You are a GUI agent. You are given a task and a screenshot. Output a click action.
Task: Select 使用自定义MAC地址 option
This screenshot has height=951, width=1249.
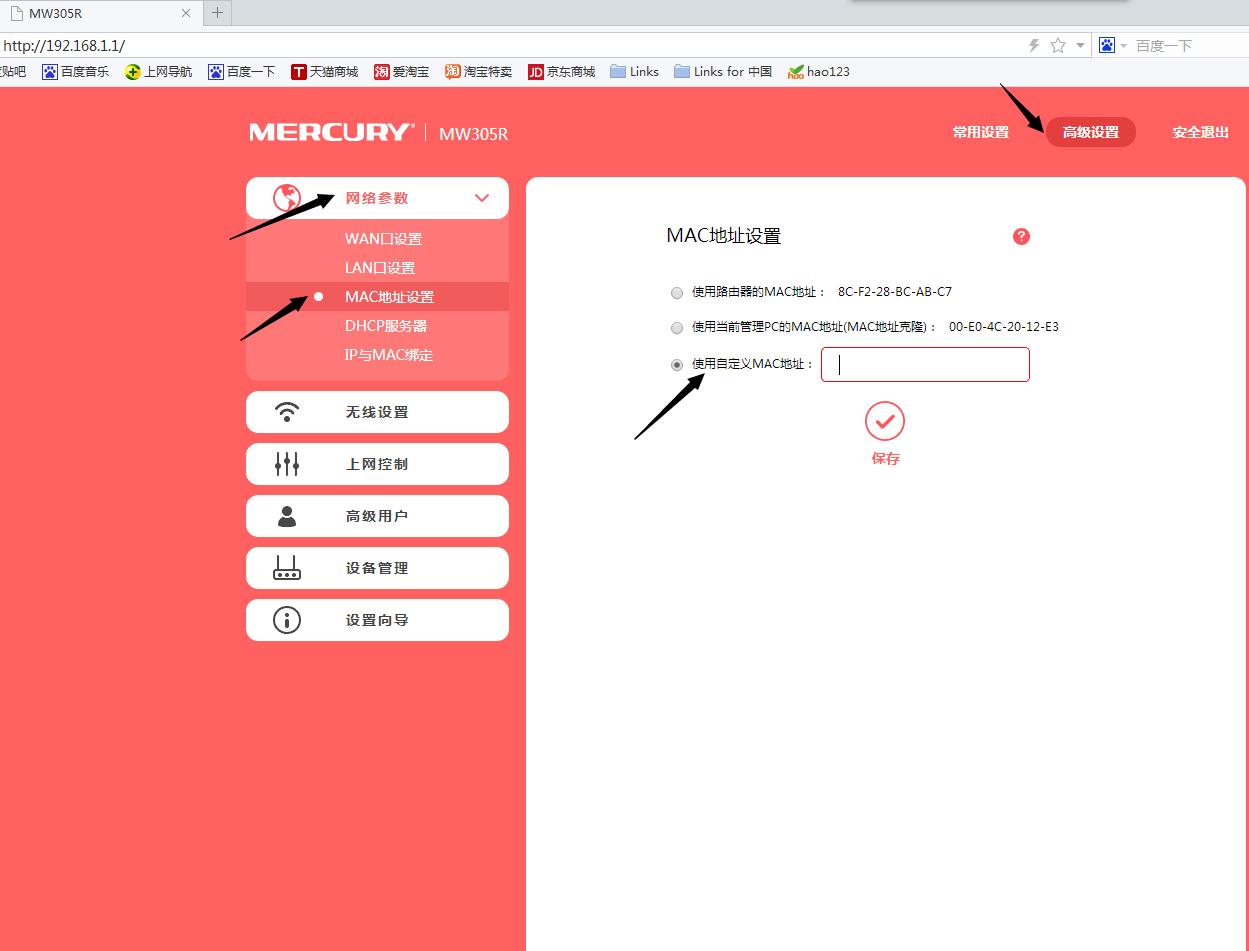[x=676, y=365]
